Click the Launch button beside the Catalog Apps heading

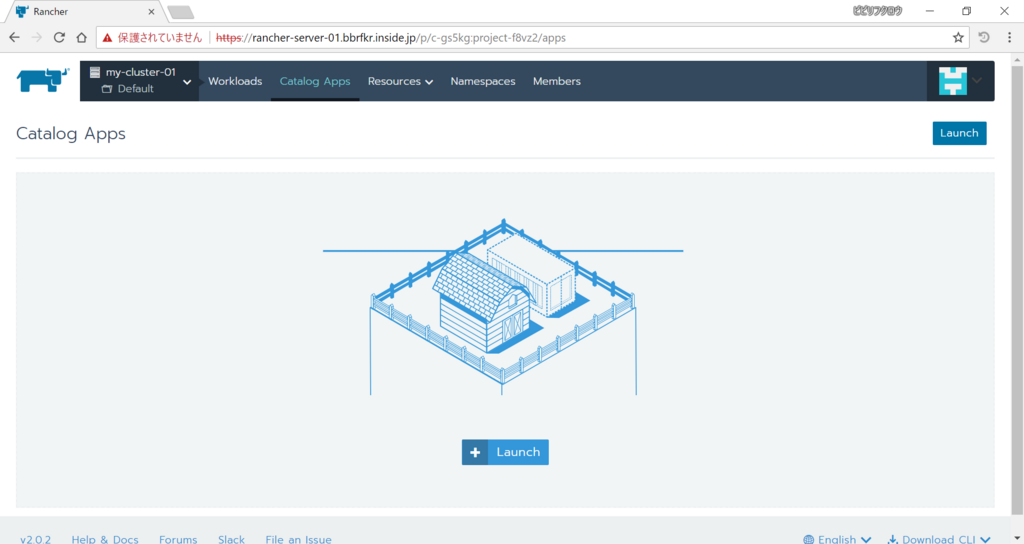[959, 133]
